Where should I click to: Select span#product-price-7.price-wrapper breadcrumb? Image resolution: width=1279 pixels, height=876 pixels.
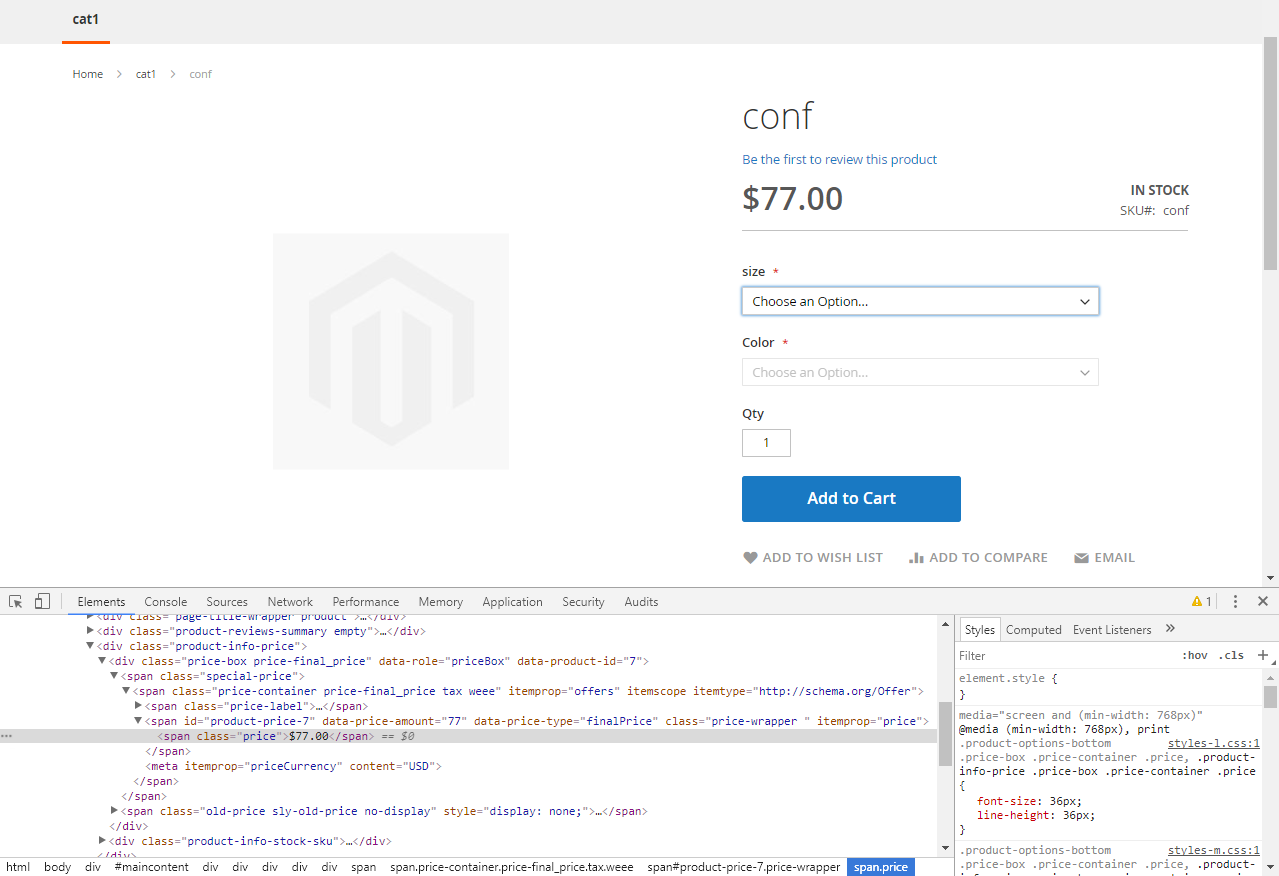[x=743, y=867]
